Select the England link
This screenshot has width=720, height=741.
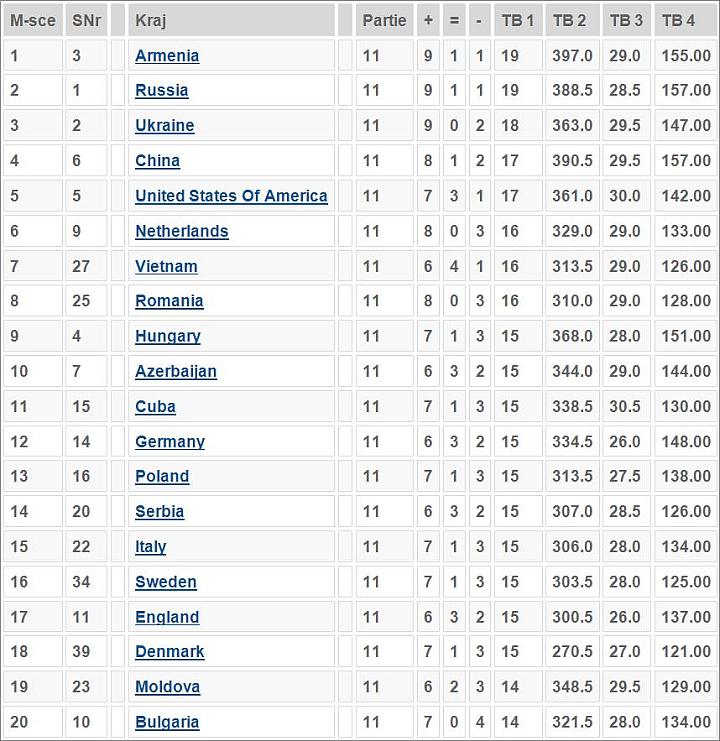[x=167, y=617]
